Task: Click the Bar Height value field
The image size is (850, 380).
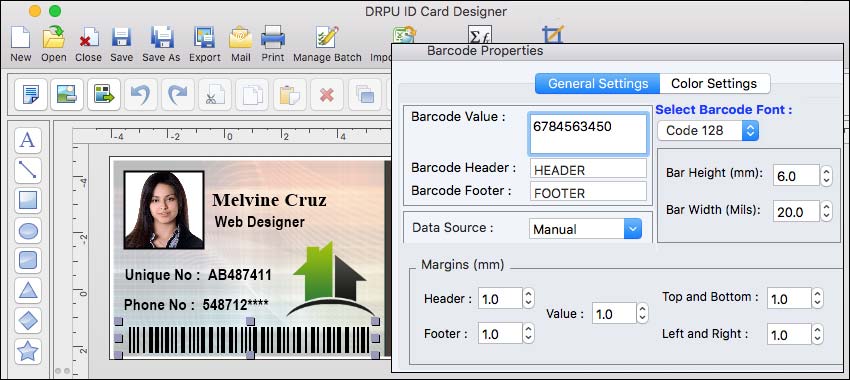Action: click(x=796, y=175)
